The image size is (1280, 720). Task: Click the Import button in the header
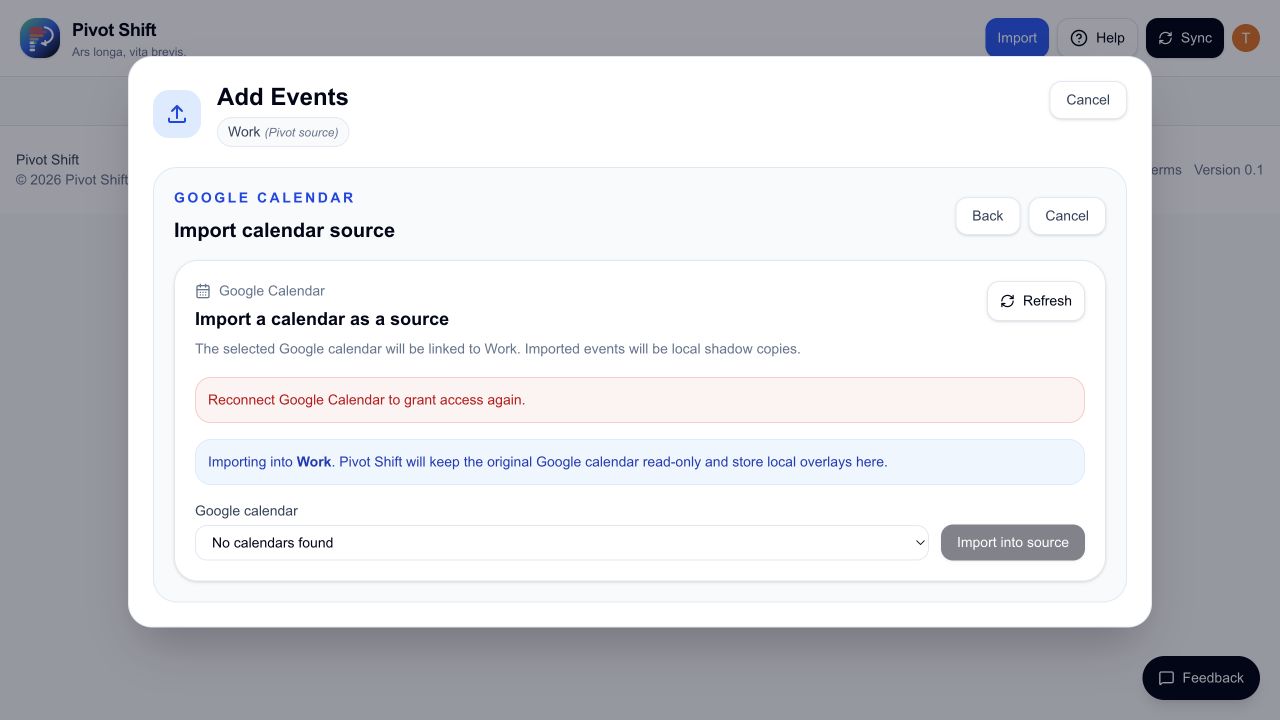click(x=1017, y=38)
